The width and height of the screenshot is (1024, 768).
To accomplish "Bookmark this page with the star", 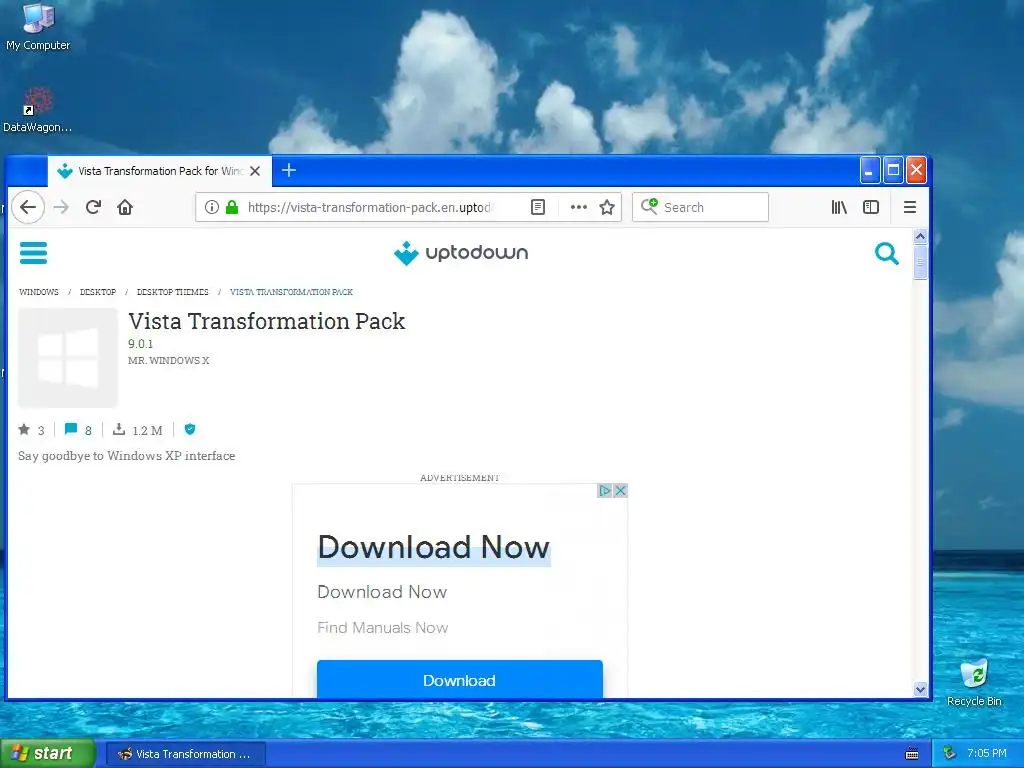I will click(607, 208).
